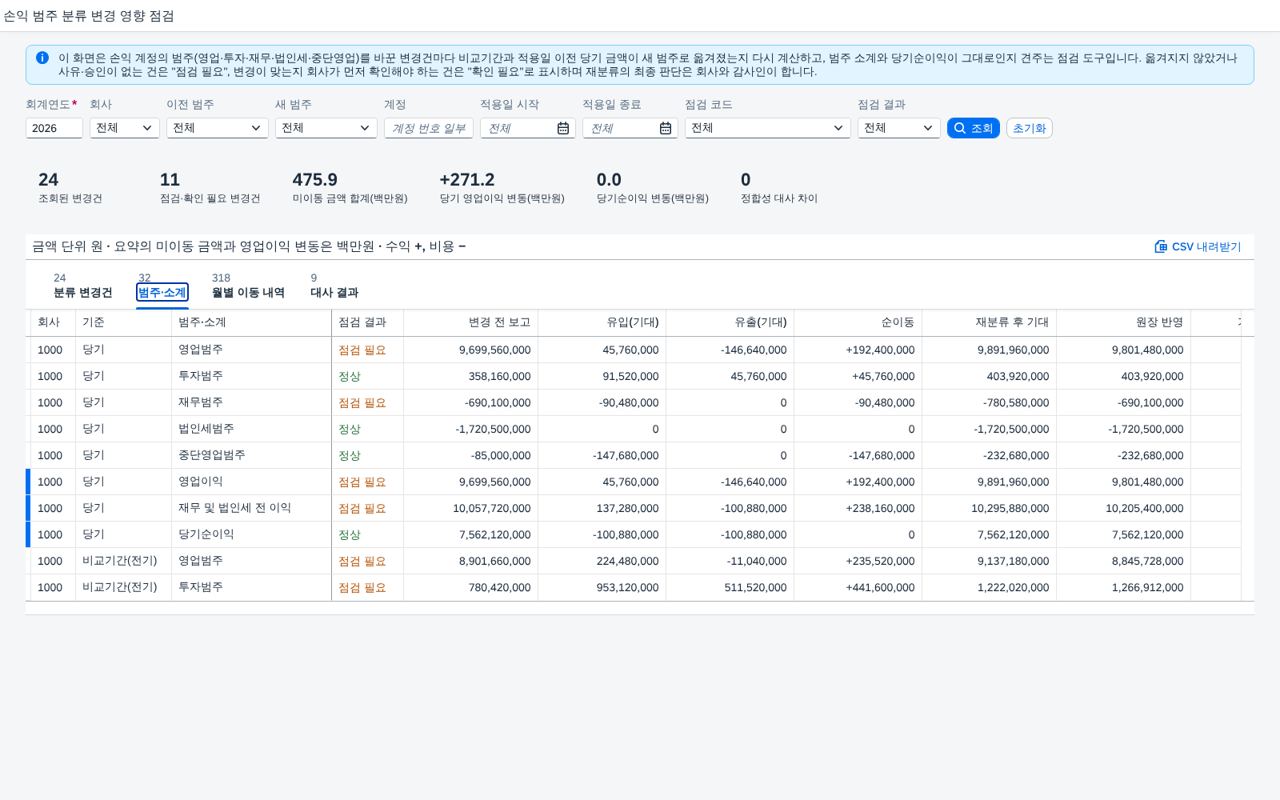Image resolution: width=1280 pixels, height=800 pixels.
Task: Click the 475.9 미이동 금액 합계 summary
Action: coord(350,187)
